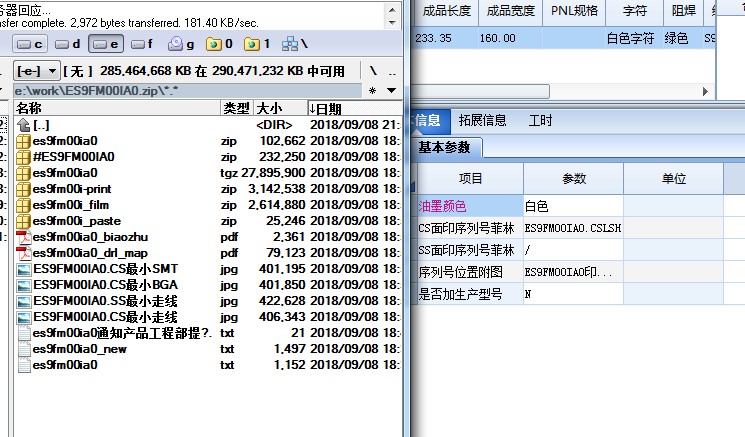Select es9fm00i_paste zip archive icon
This screenshot has height=437, width=745.
[x=23, y=221]
